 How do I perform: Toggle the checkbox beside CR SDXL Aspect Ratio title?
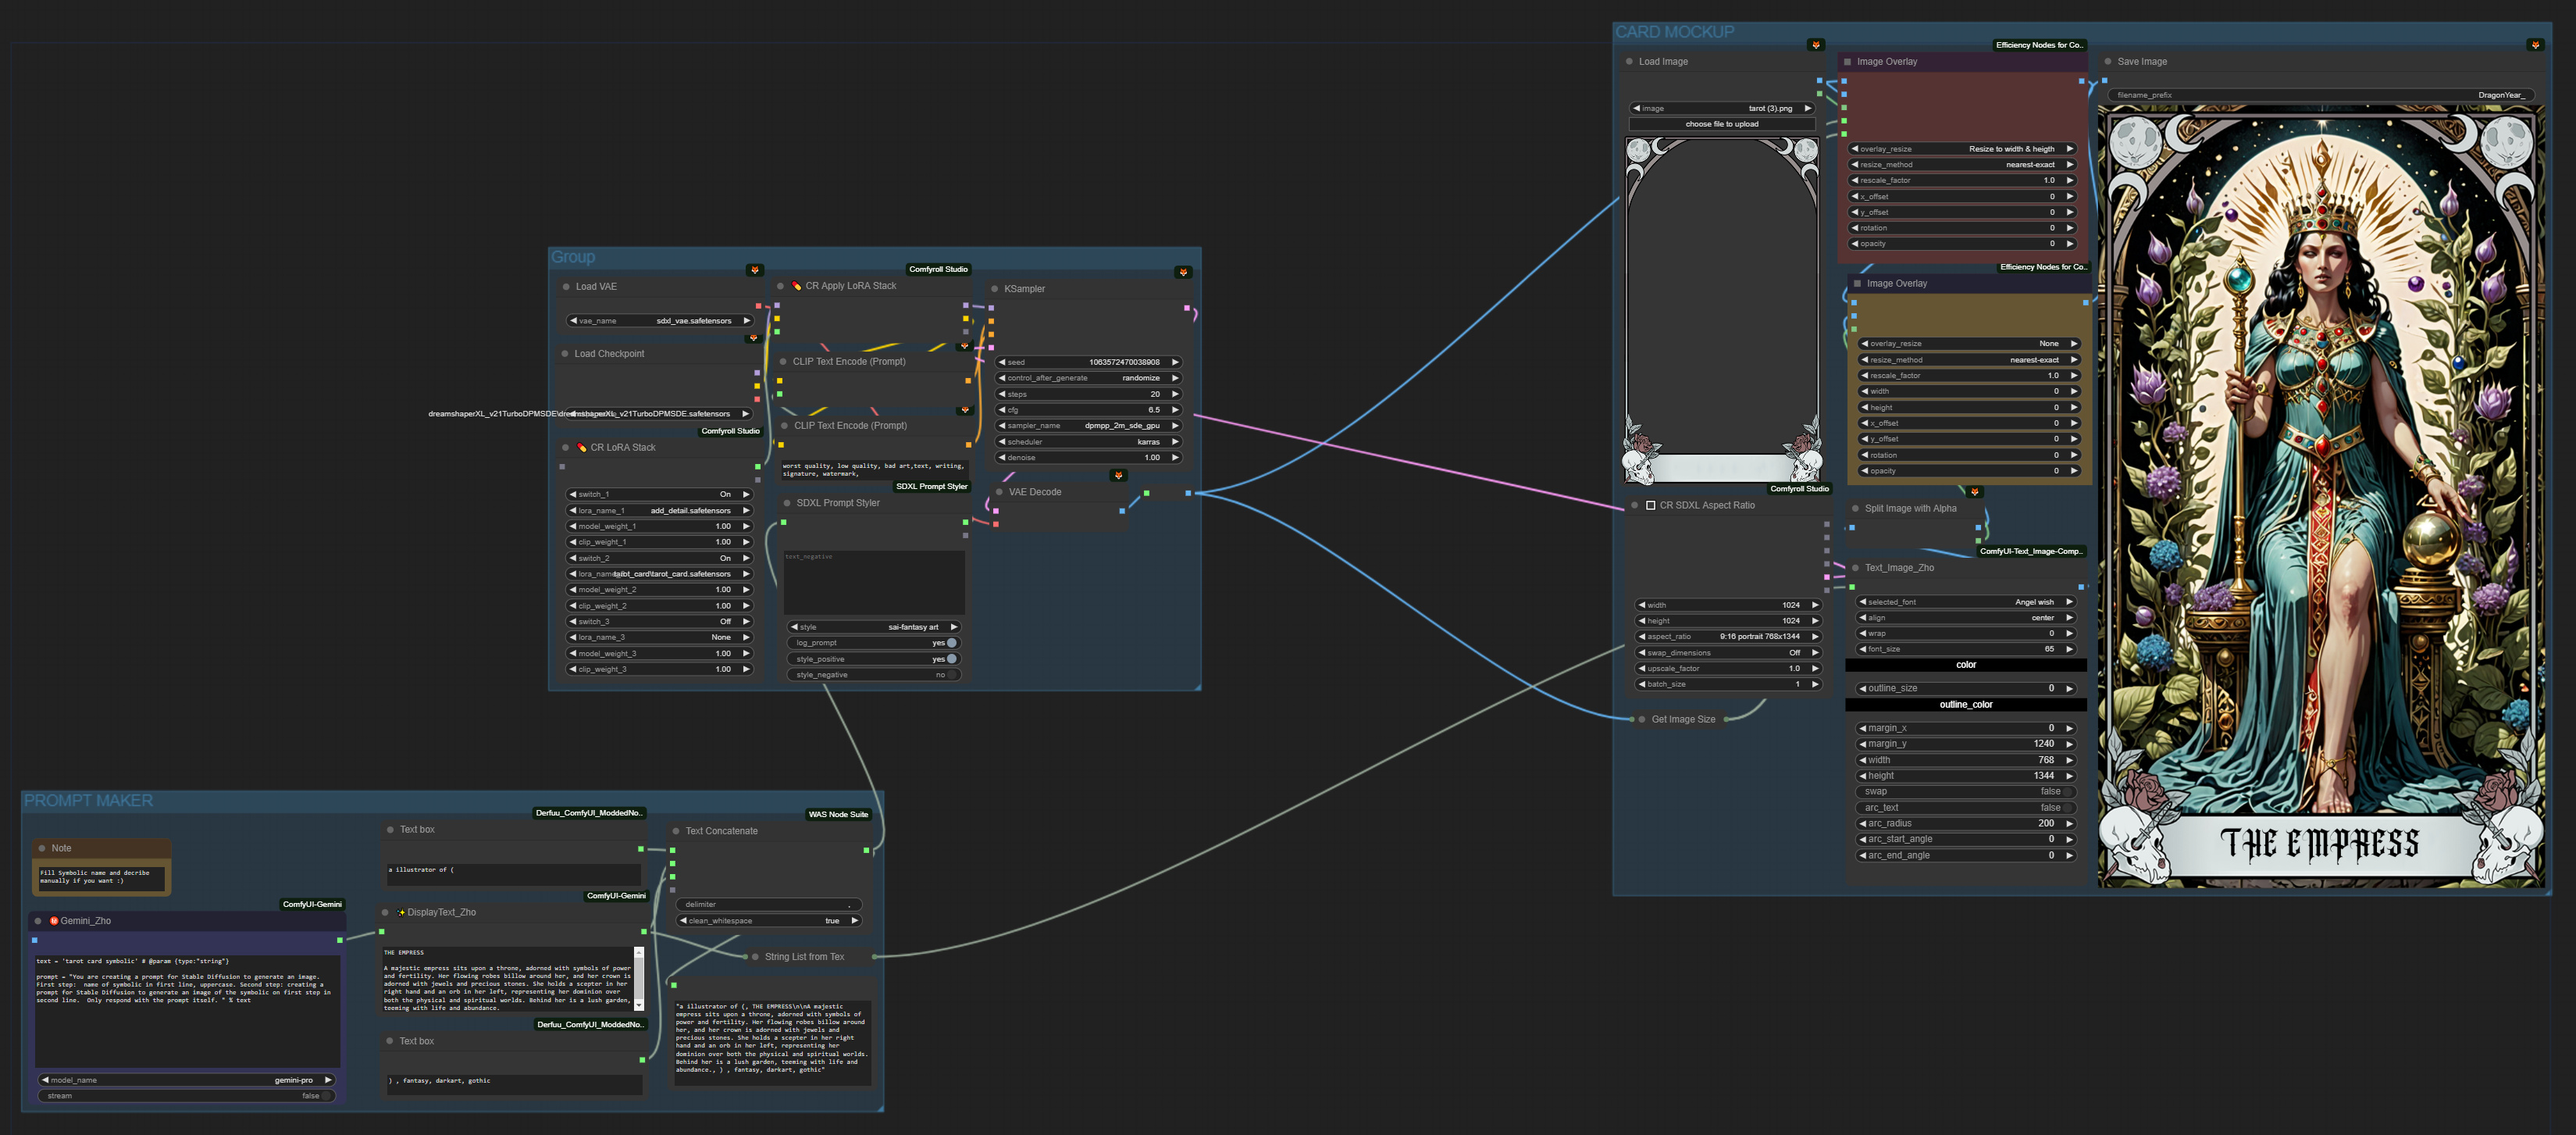1650,505
